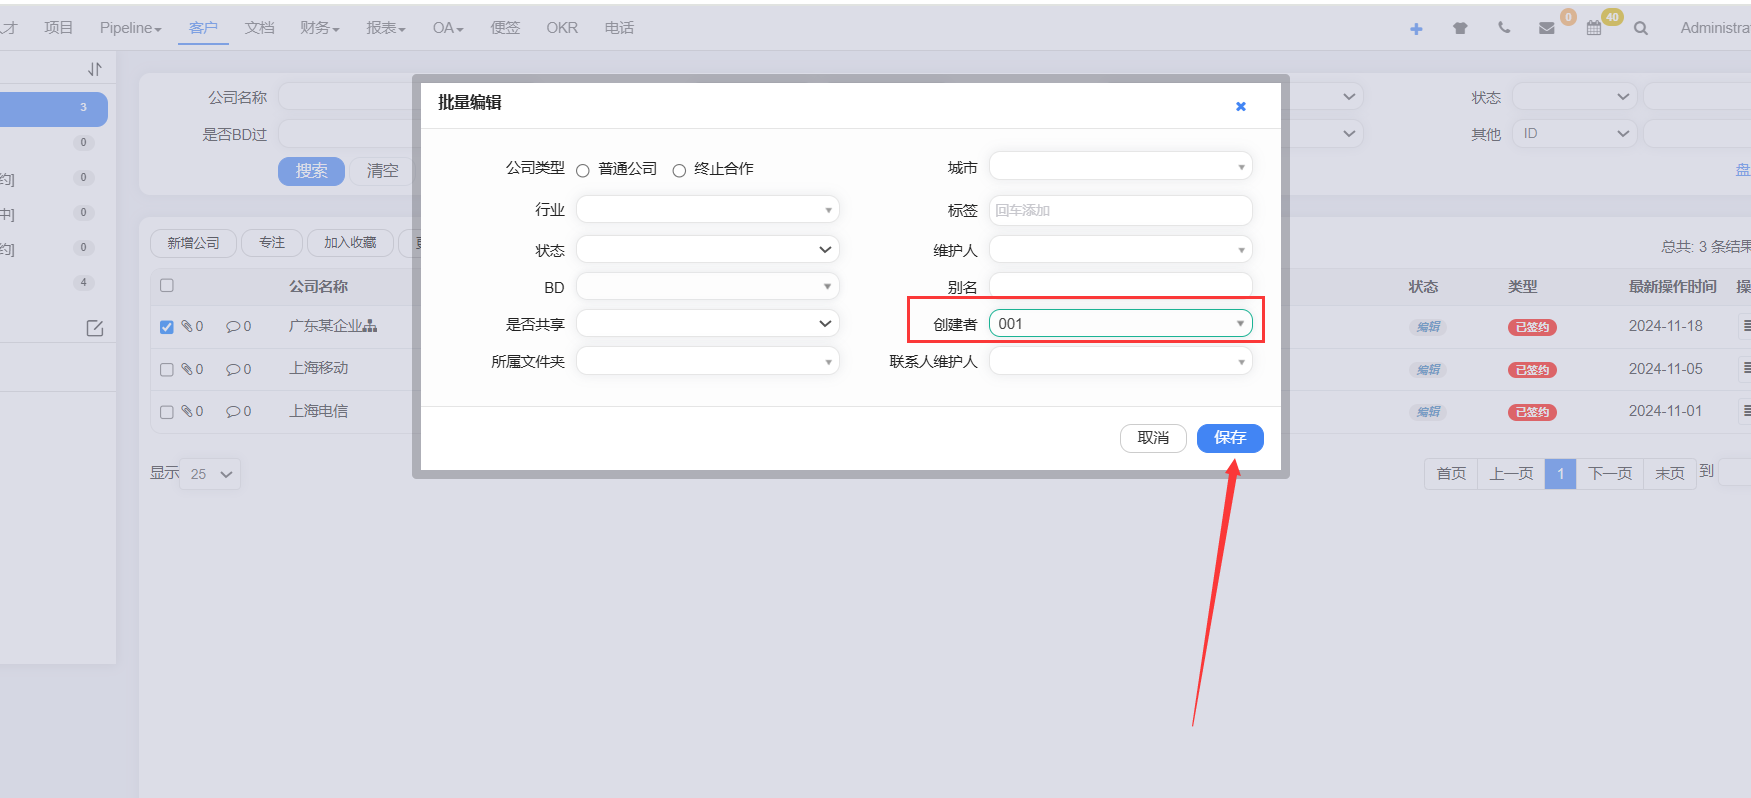Click the 专注 button
1751x798 pixels.
click(x=272, y=243)
